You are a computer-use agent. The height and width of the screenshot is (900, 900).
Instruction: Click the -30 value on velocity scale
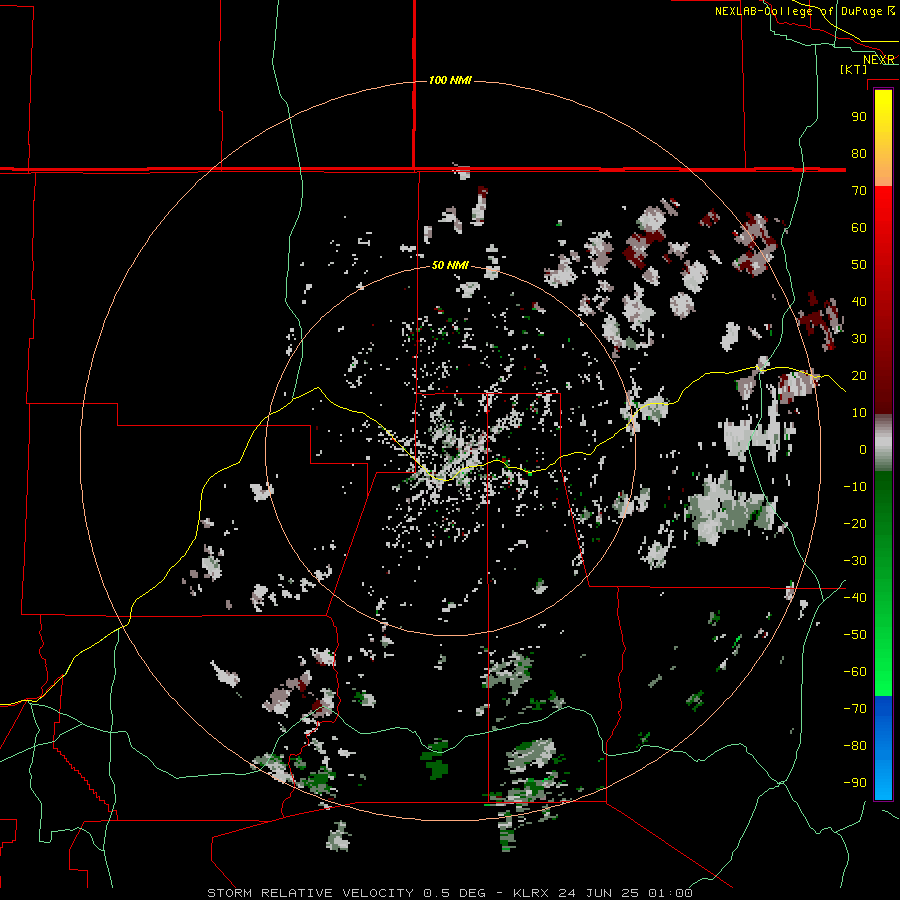(855, 561)
